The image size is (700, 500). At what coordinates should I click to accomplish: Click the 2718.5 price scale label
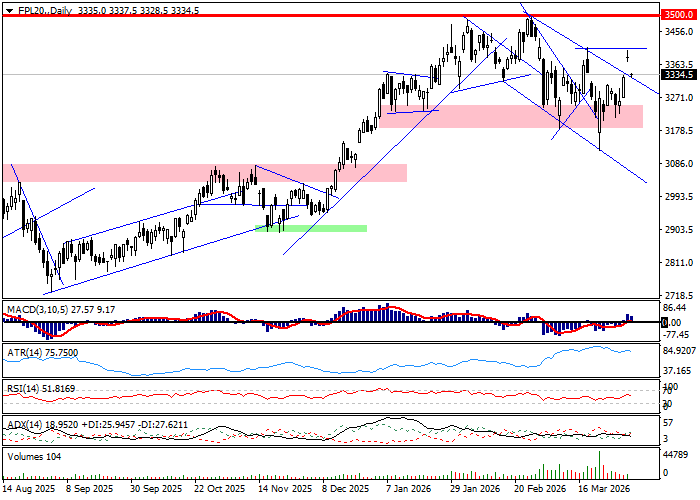679,296
